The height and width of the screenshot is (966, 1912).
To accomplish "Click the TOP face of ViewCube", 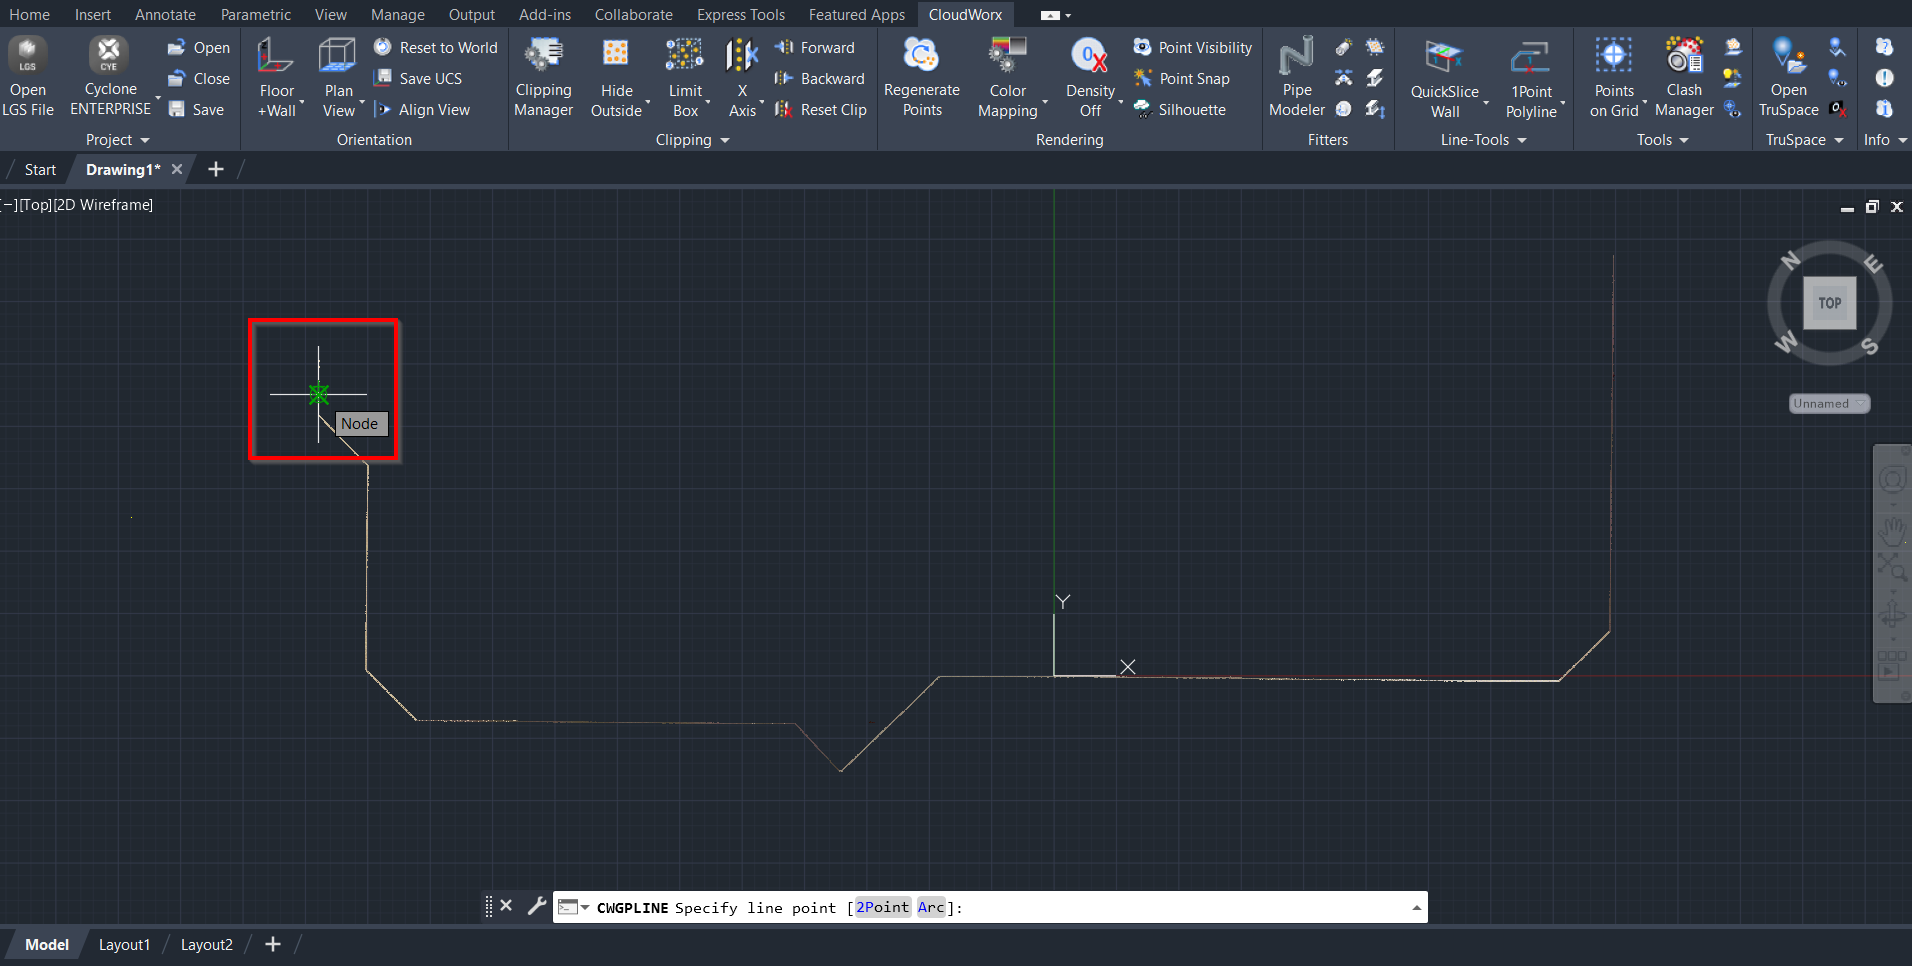I will [x=1829, y=303].
